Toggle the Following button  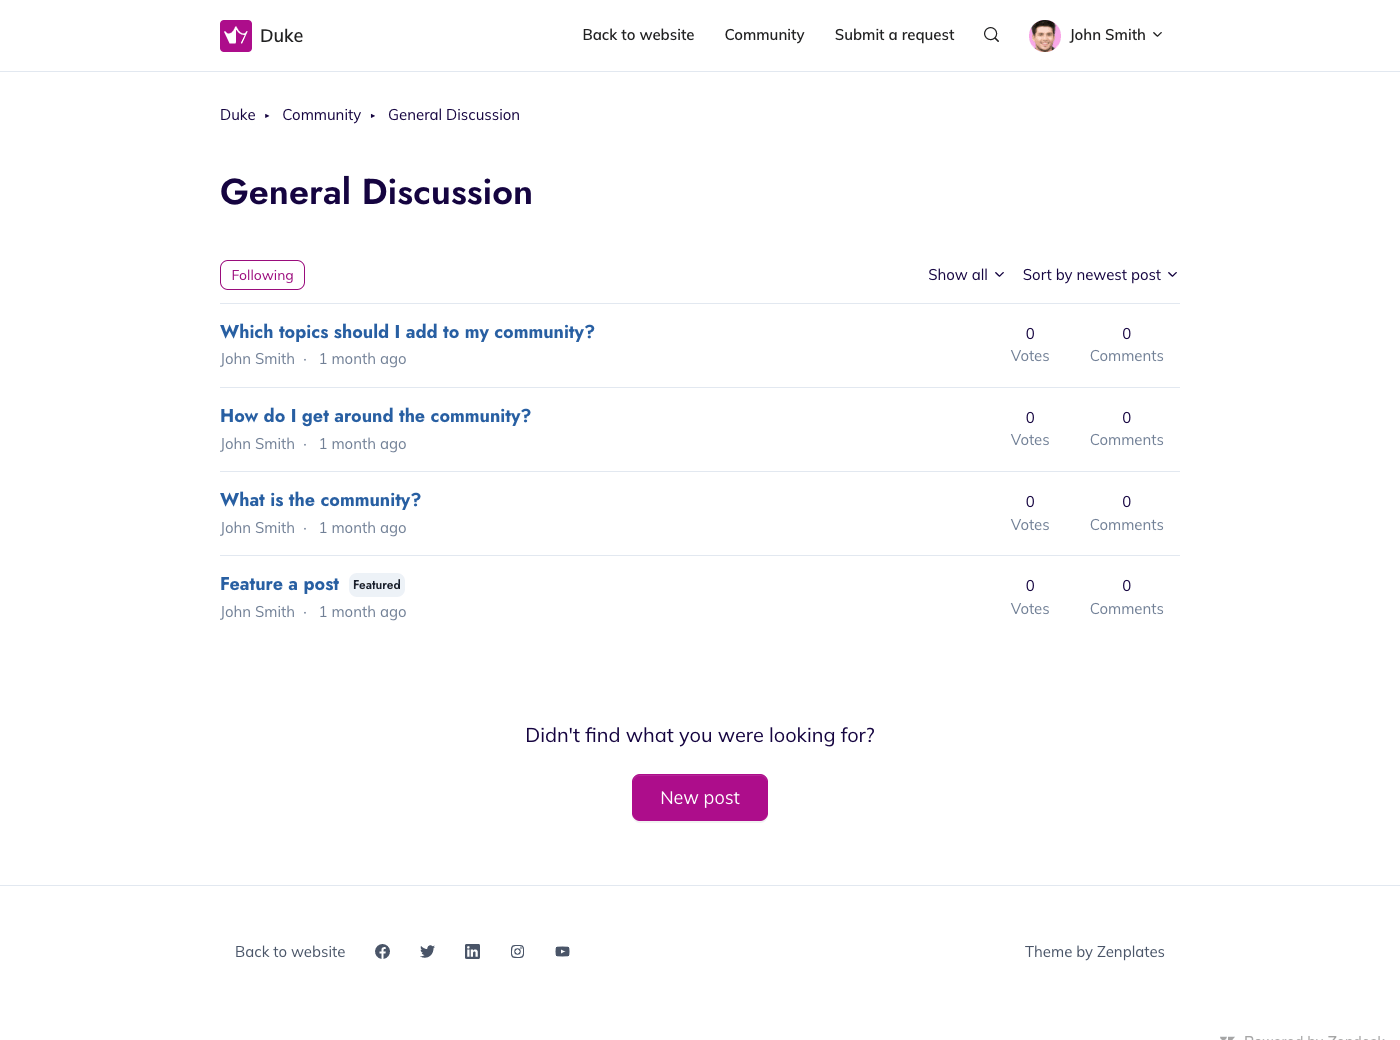click(262, 275)
